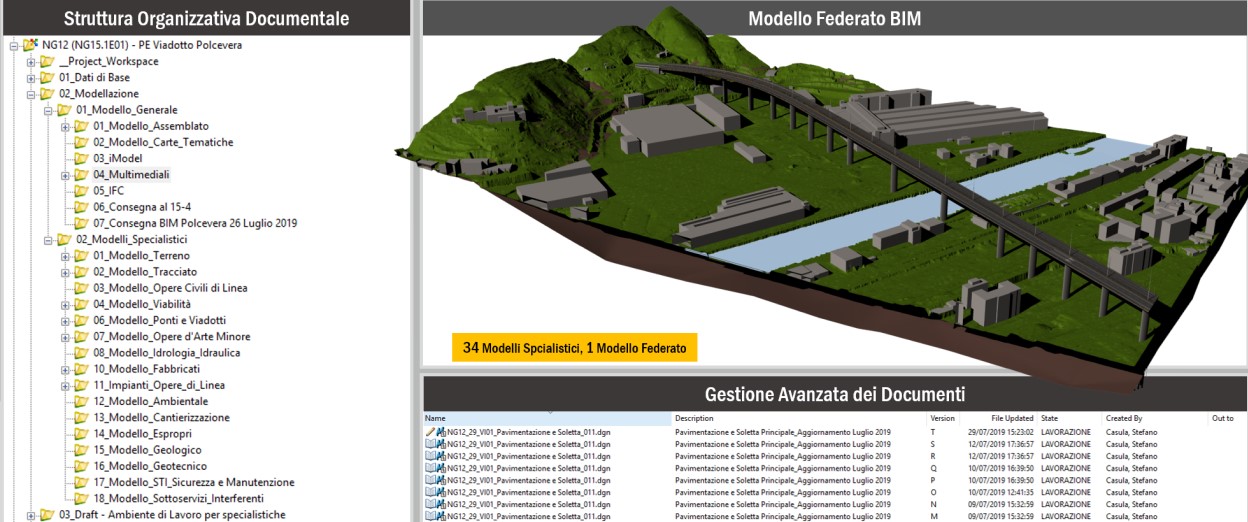This screenshot has width=1248, height=522.
Task: Click the 03_iModel folder icon
Action: [x=82, y=159]
